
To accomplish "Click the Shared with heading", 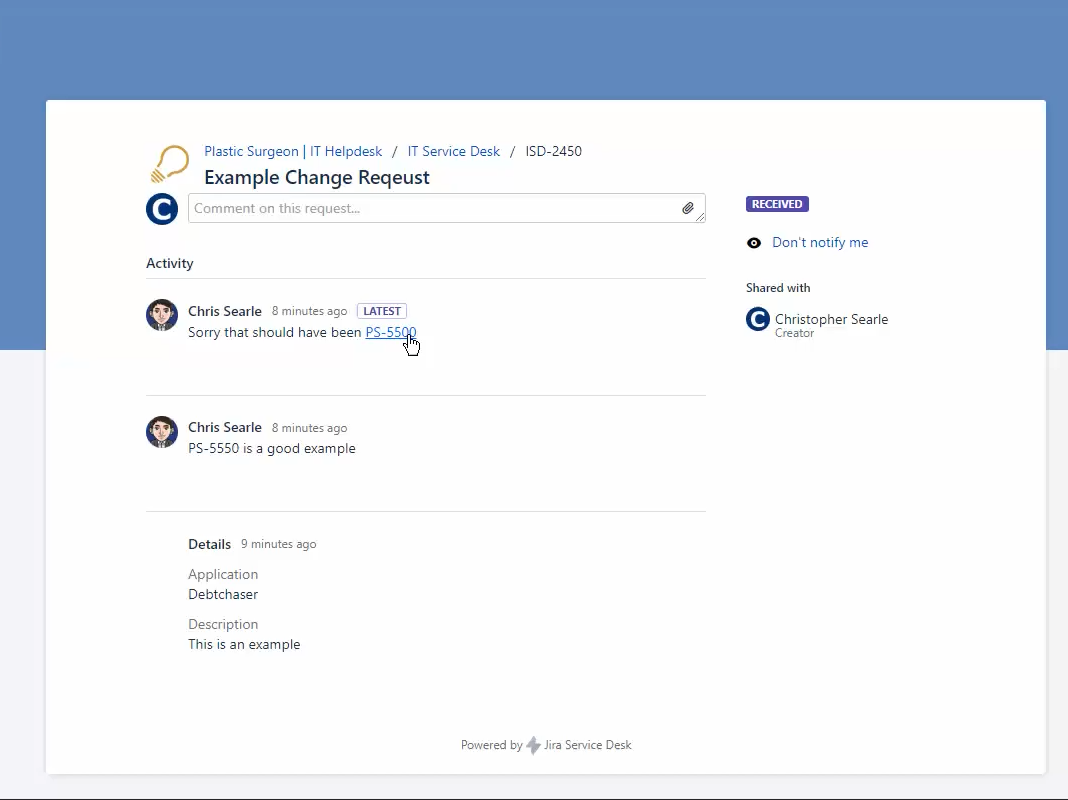I will tap(778, 288).
